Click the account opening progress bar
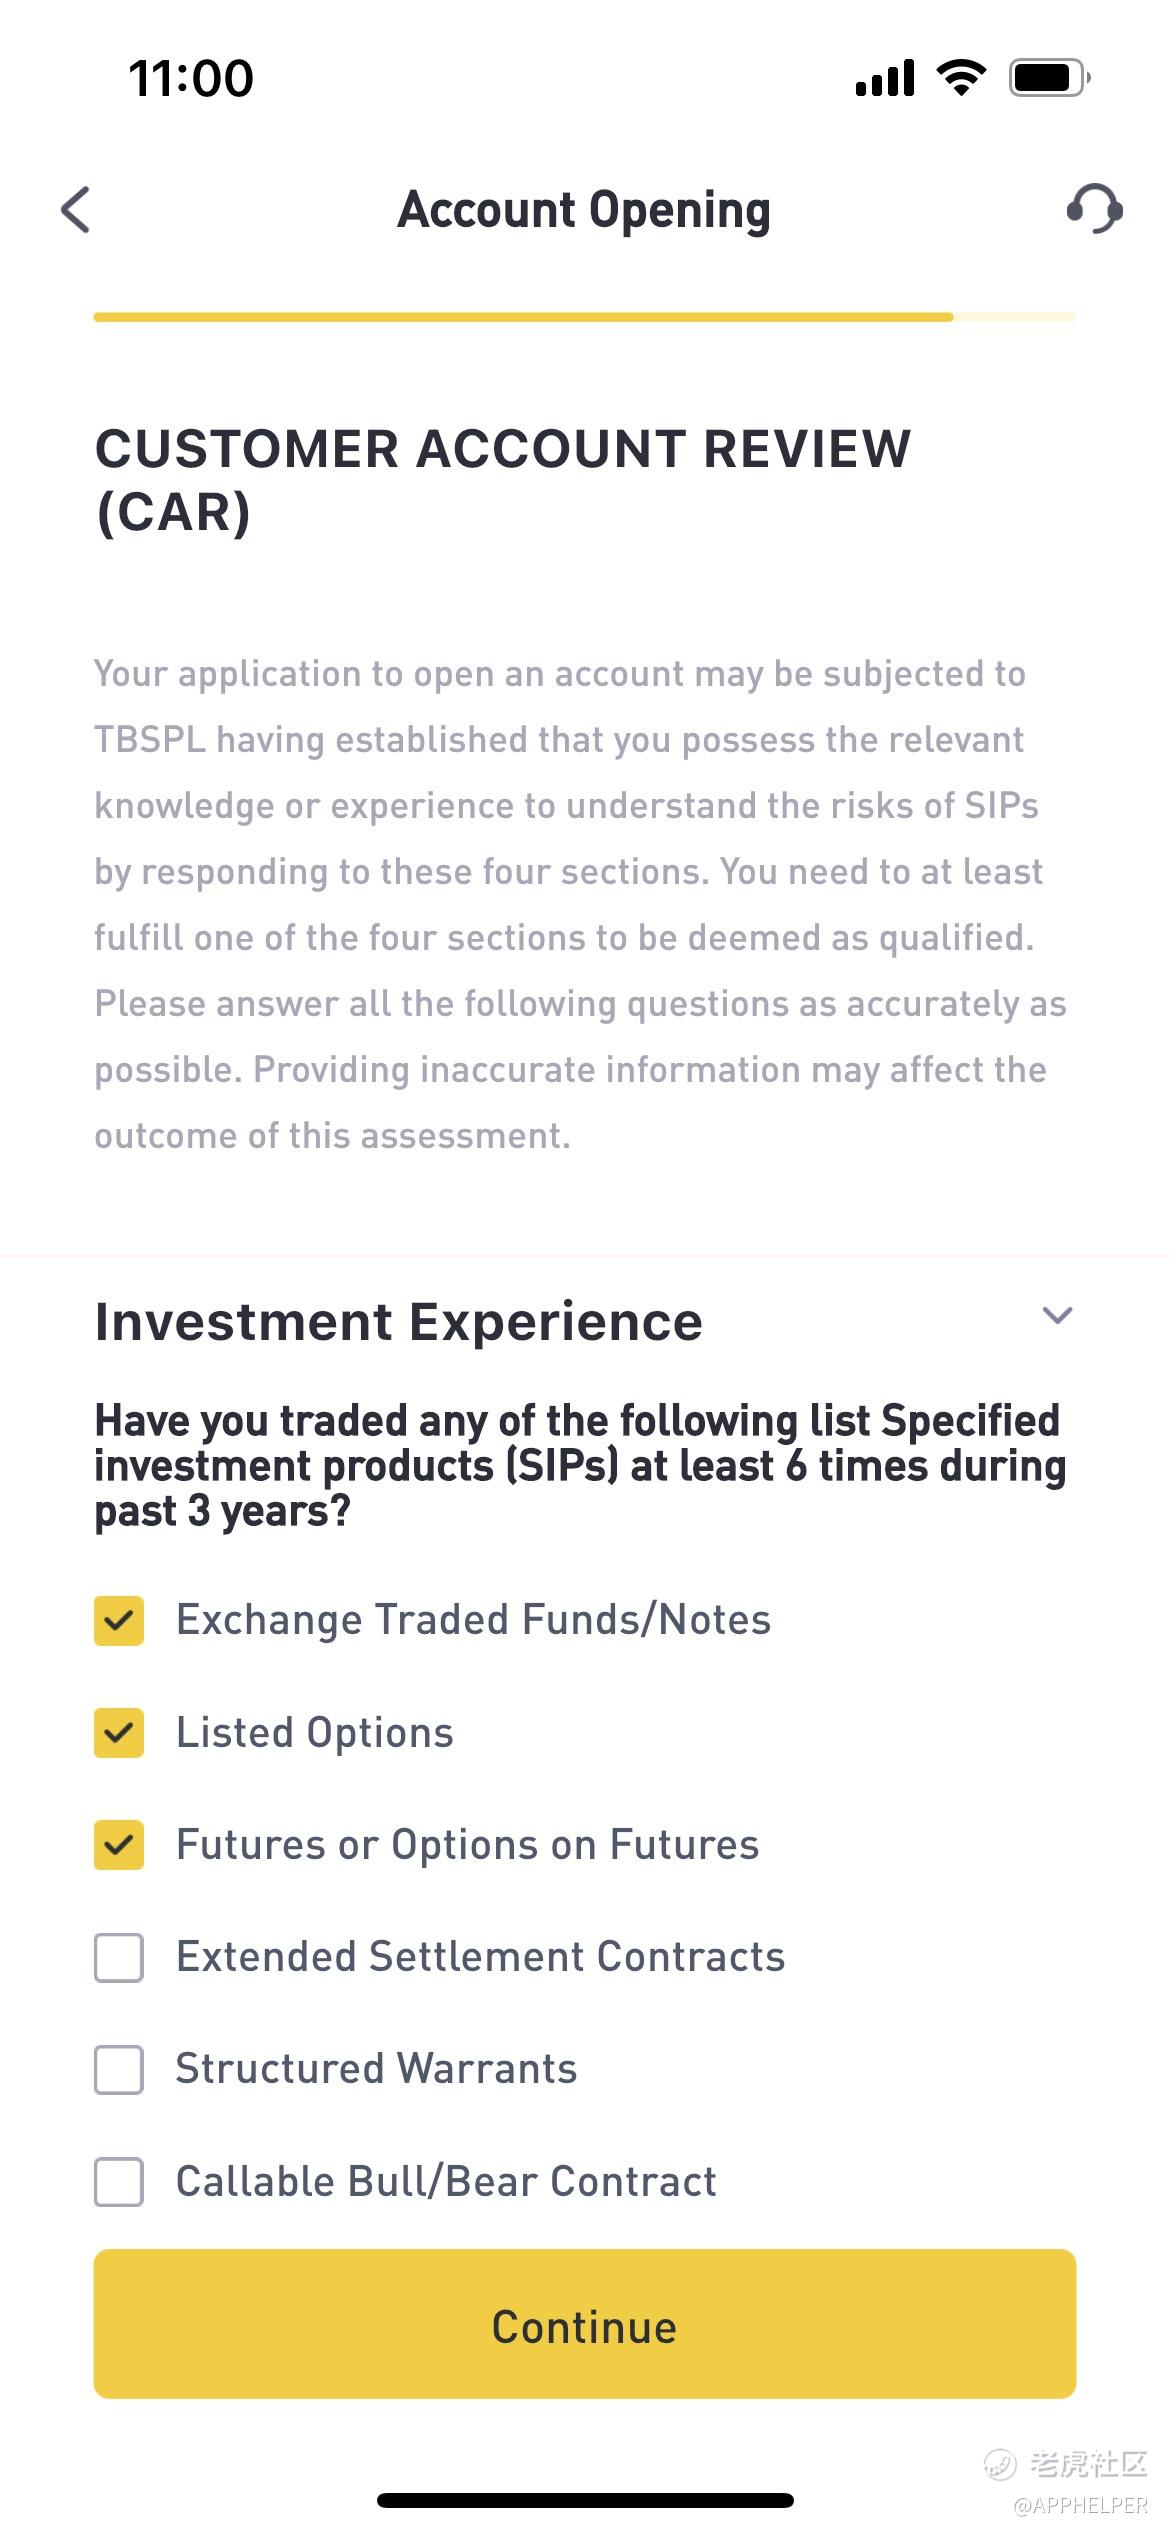This screenshot has width=1170, height=2532. pos(584,317)
